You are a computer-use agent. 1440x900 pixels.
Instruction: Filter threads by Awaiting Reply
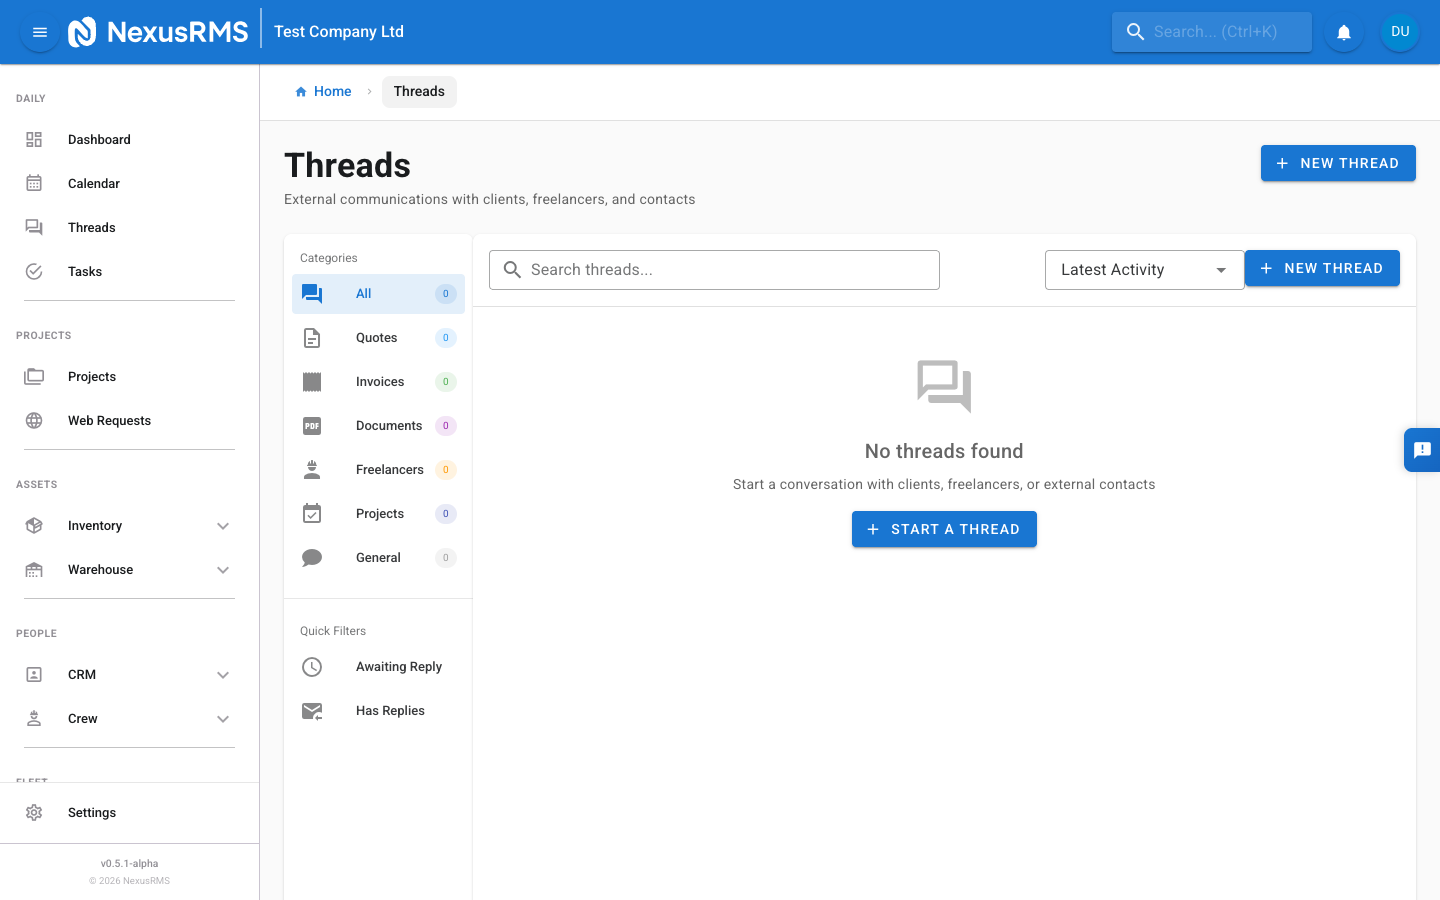tap(399, 666)
